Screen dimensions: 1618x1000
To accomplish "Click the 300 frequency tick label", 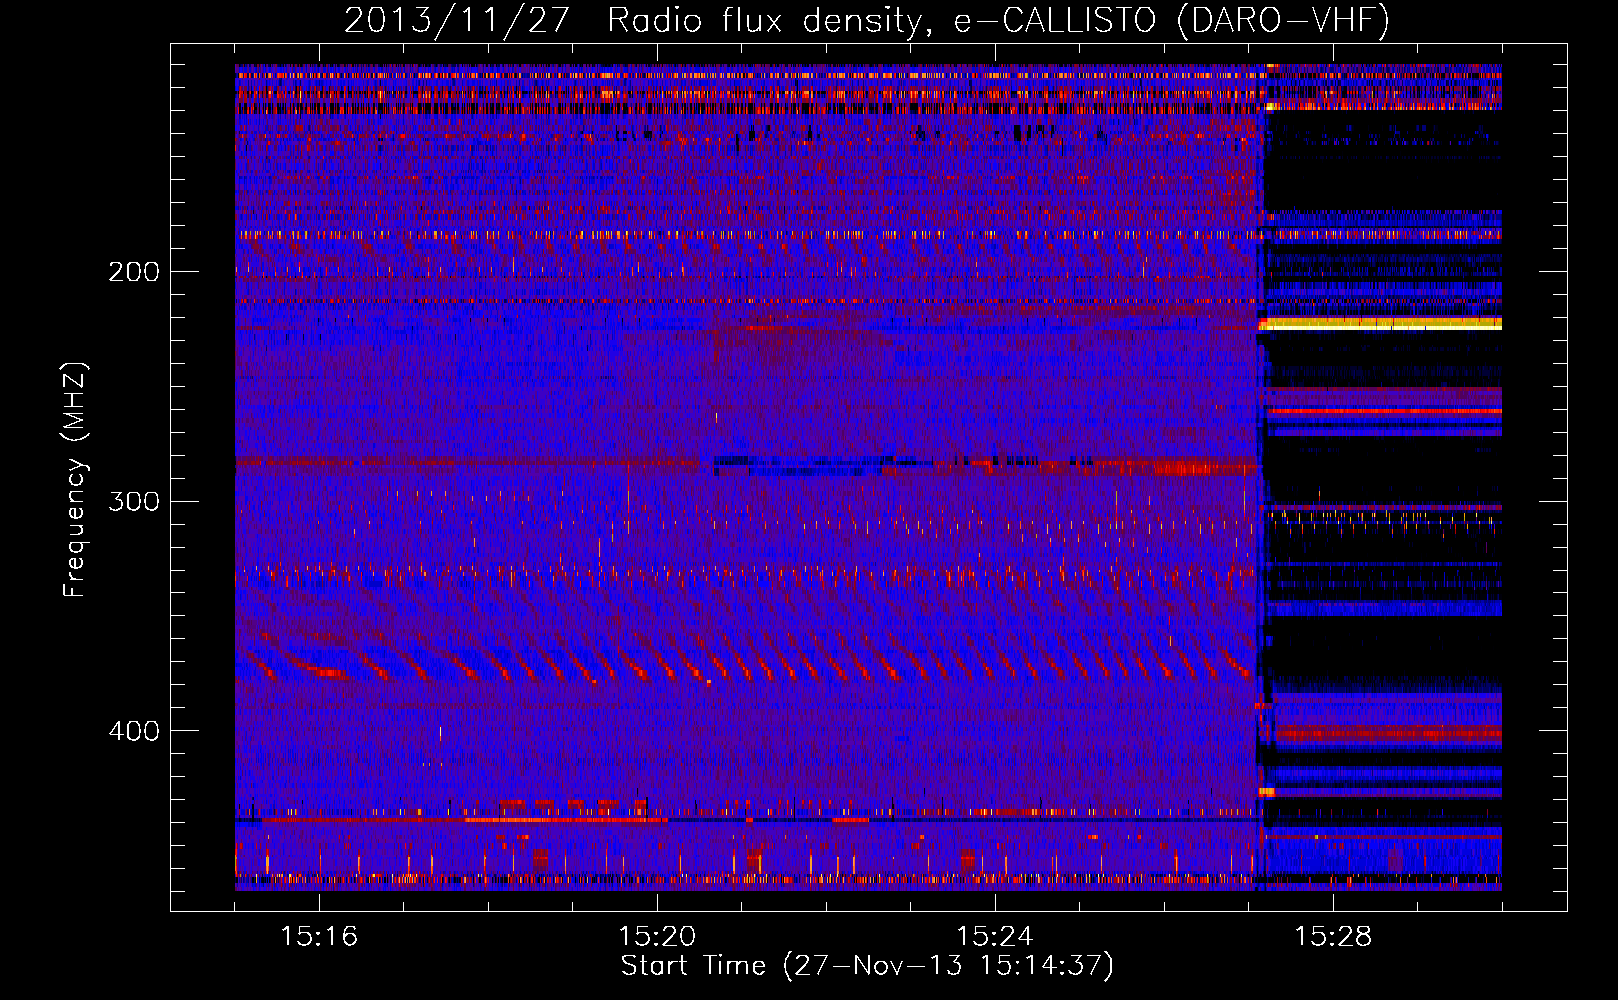I will point(133,501).
